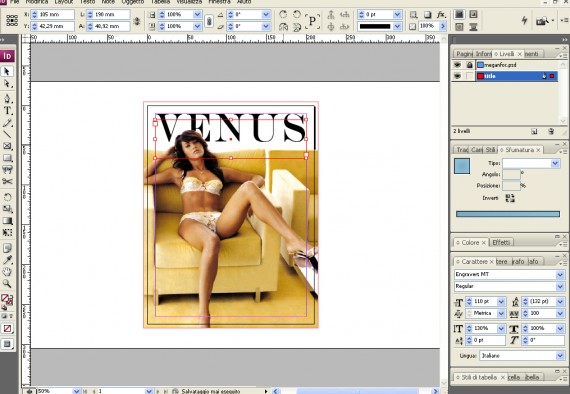Click the reference point locator grid
The width and height of the screenshot is (570, 394).
(12, 20)
